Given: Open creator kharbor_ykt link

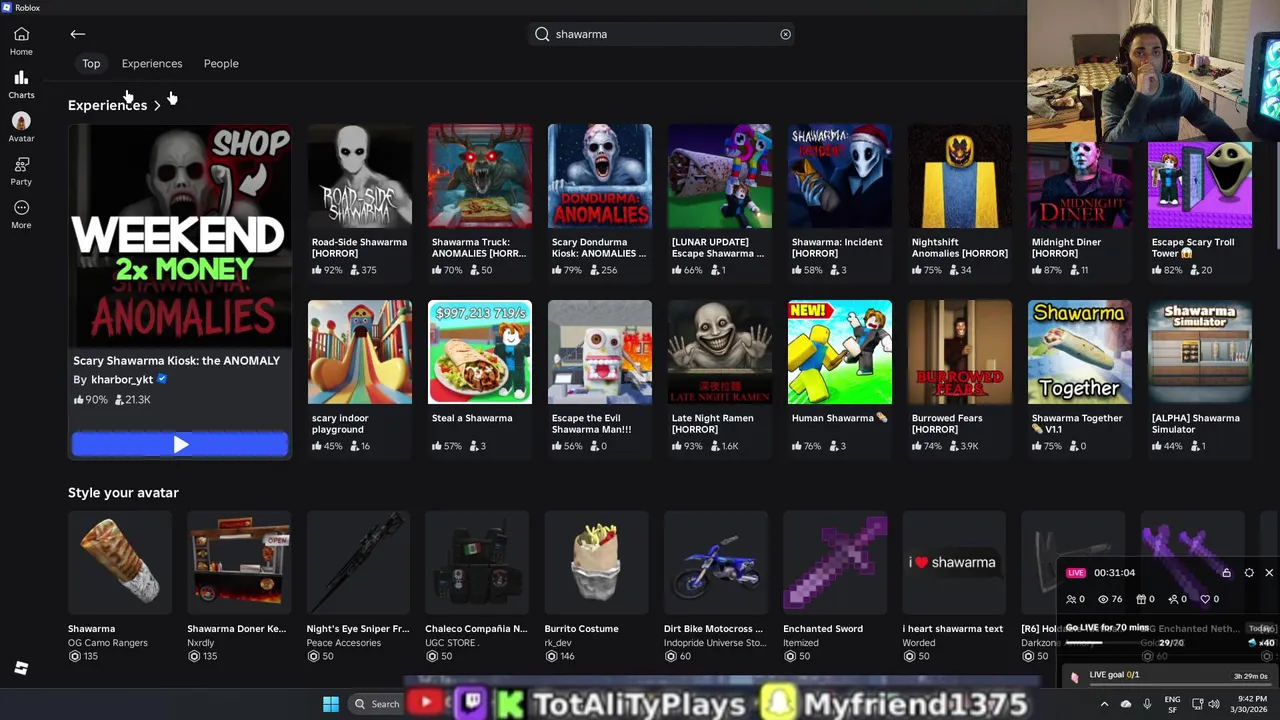Looking at the screenshot, I should coord(122,380).
